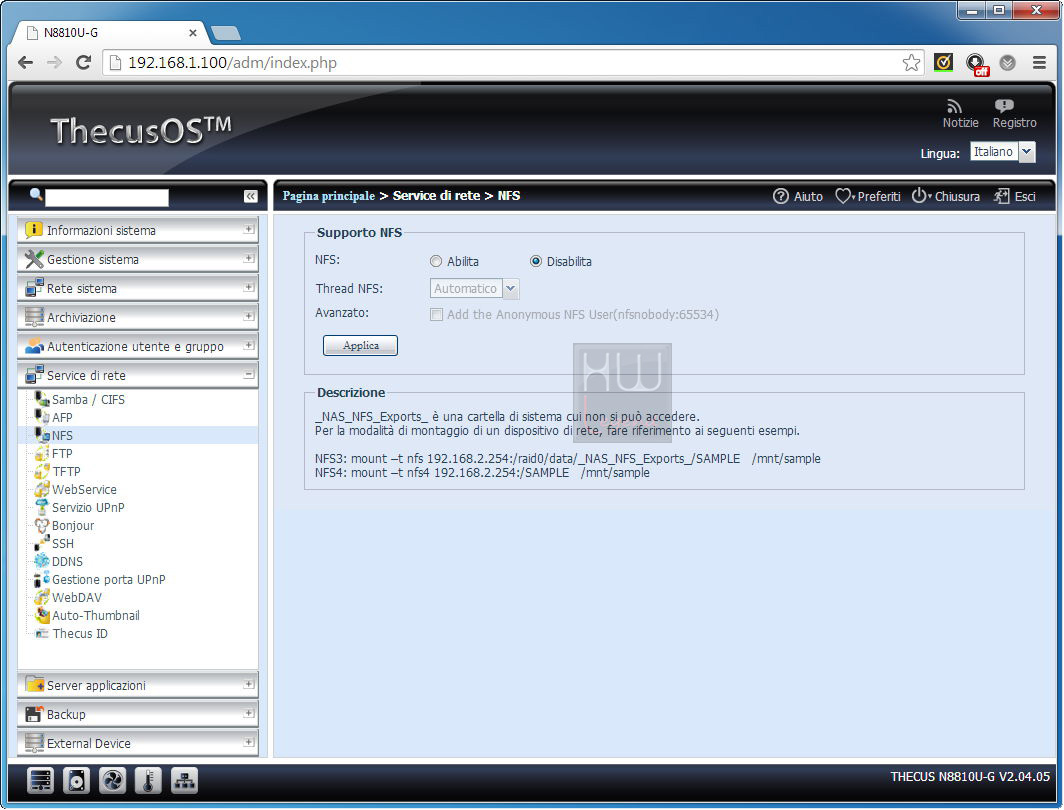1064x810 pixels.
Task: Click the Esci logout icon
Action: [1002, 196]
